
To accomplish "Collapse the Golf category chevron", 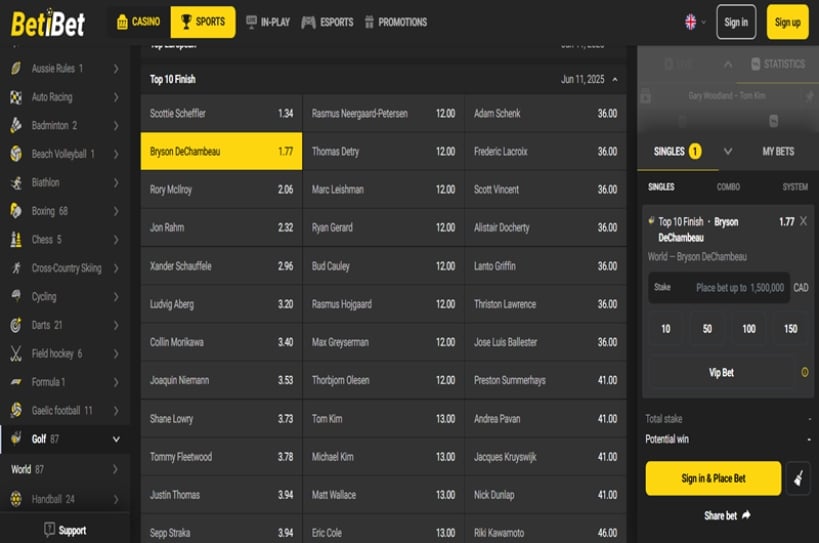I will click(x=116, y=439).
